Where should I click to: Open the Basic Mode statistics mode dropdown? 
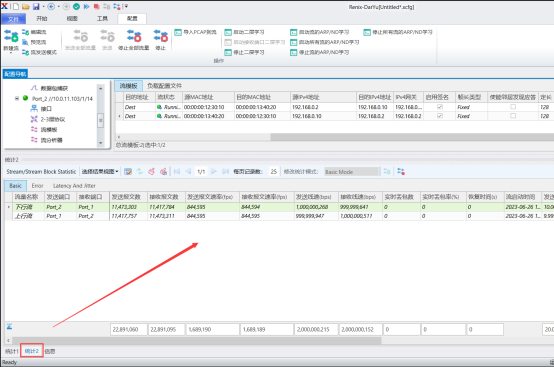point(352,172)
